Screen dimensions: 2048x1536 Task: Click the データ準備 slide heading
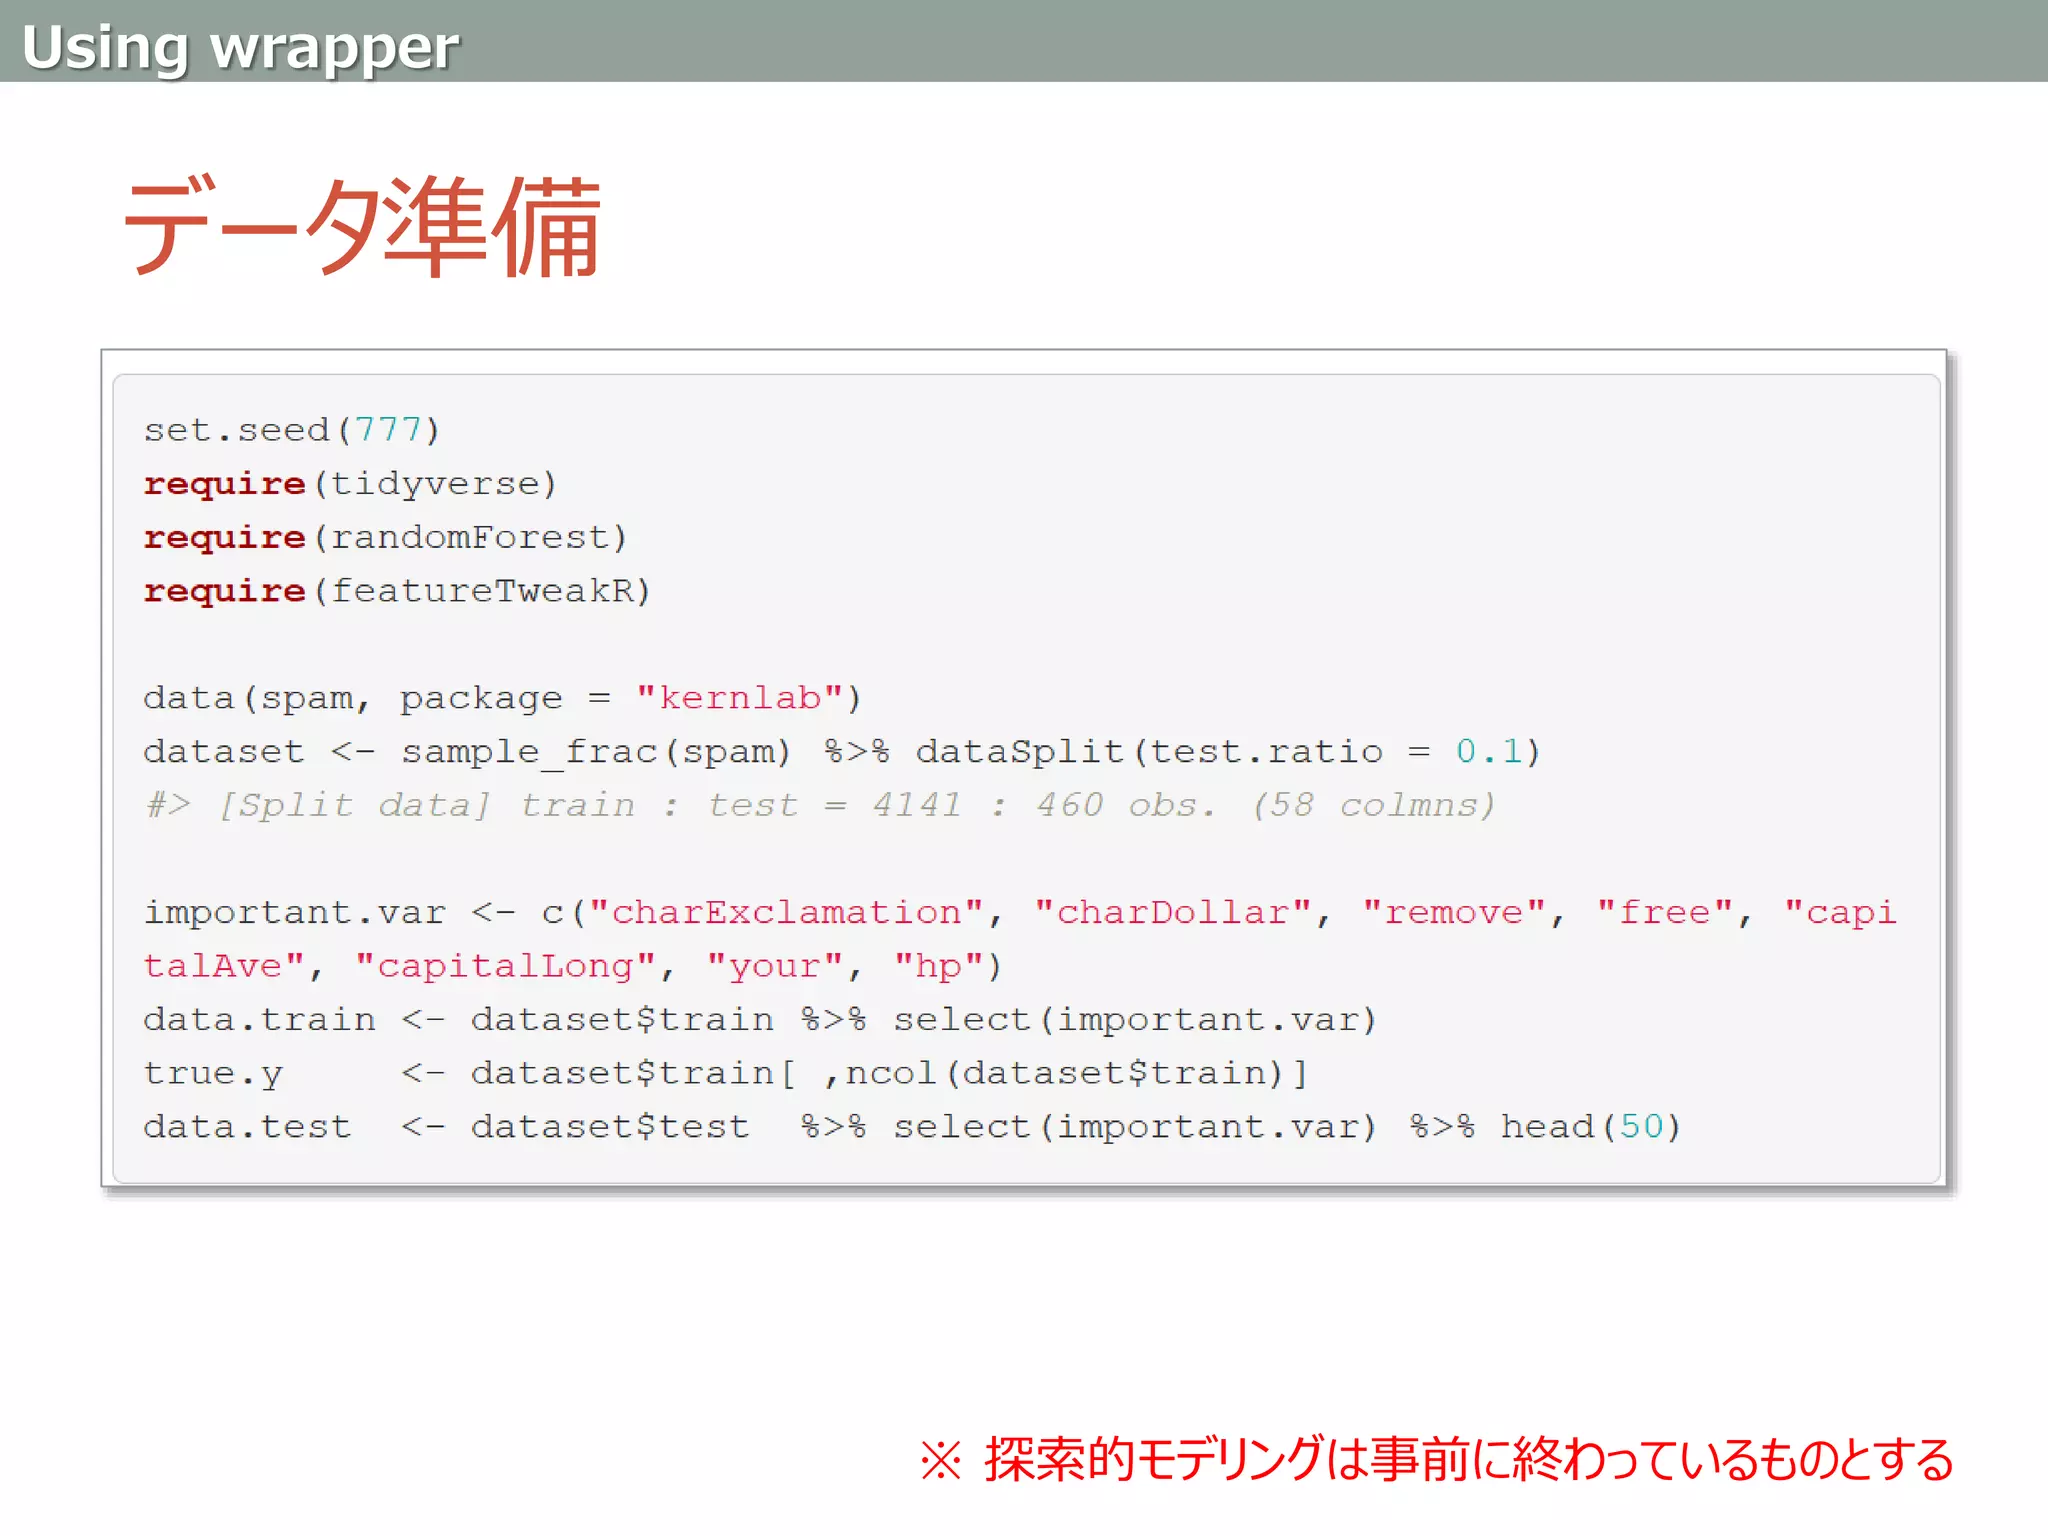362,228
